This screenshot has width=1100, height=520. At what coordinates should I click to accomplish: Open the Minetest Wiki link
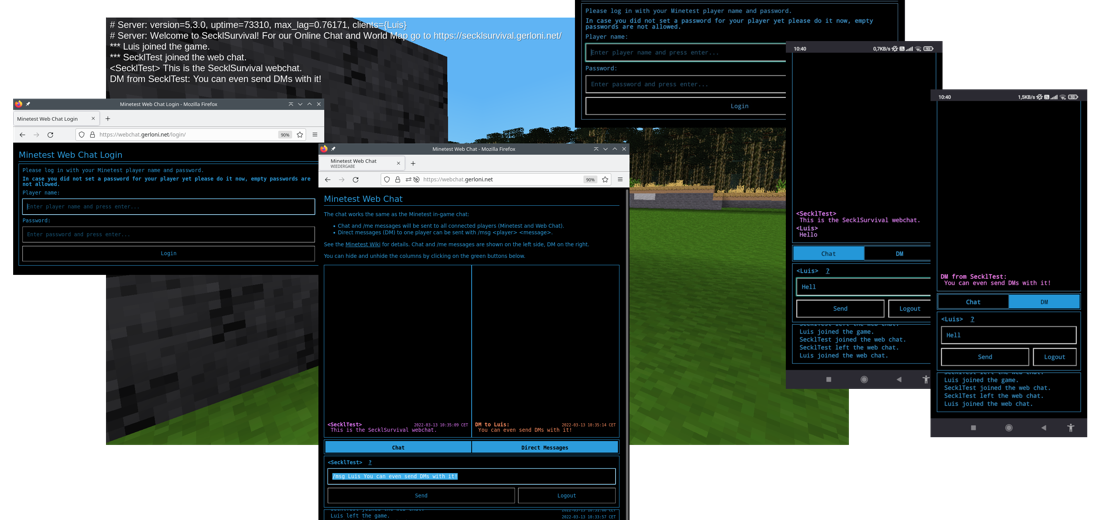pos(363,244)
